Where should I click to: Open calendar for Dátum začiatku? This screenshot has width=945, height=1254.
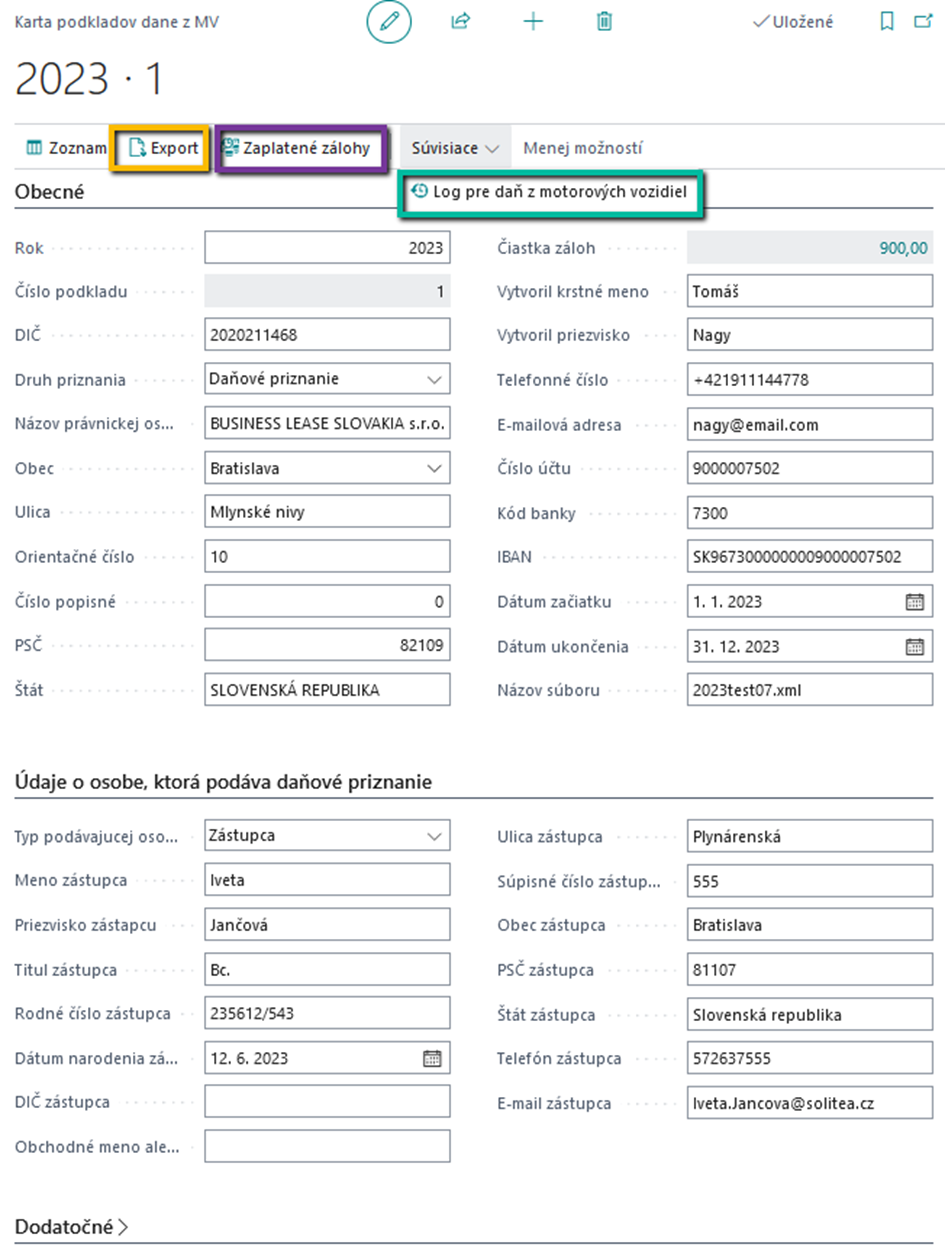pos(914,602)
